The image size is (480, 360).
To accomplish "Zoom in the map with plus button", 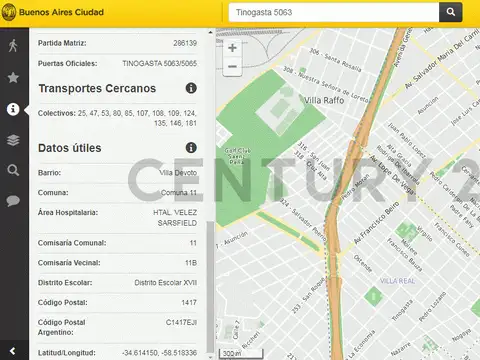I will point(232,48).
